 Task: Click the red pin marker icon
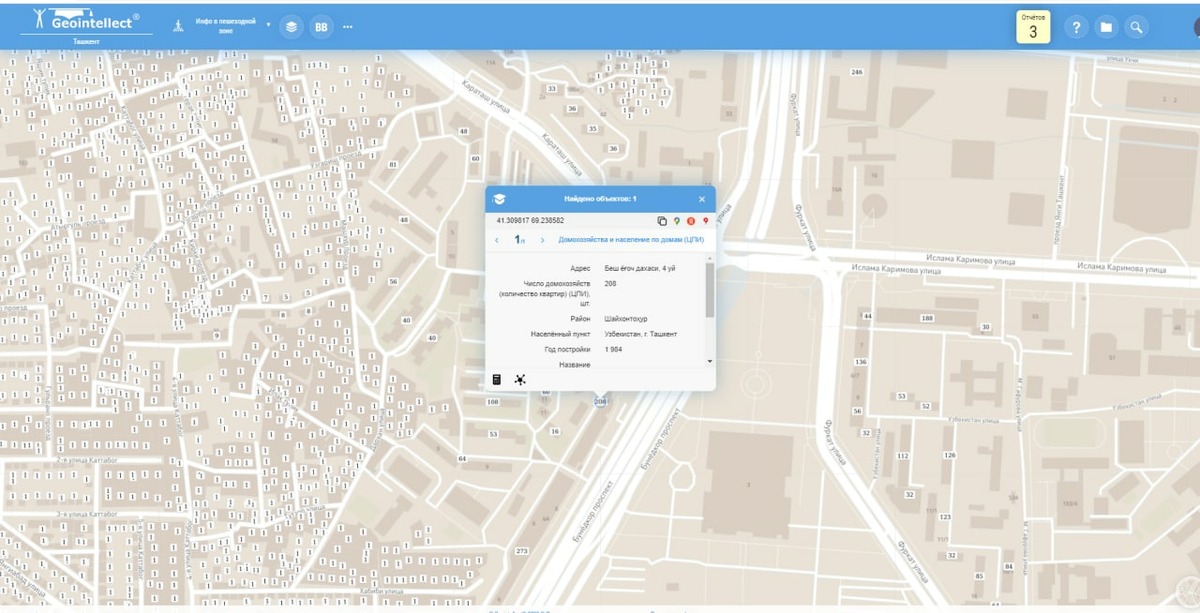click(704, 220)
